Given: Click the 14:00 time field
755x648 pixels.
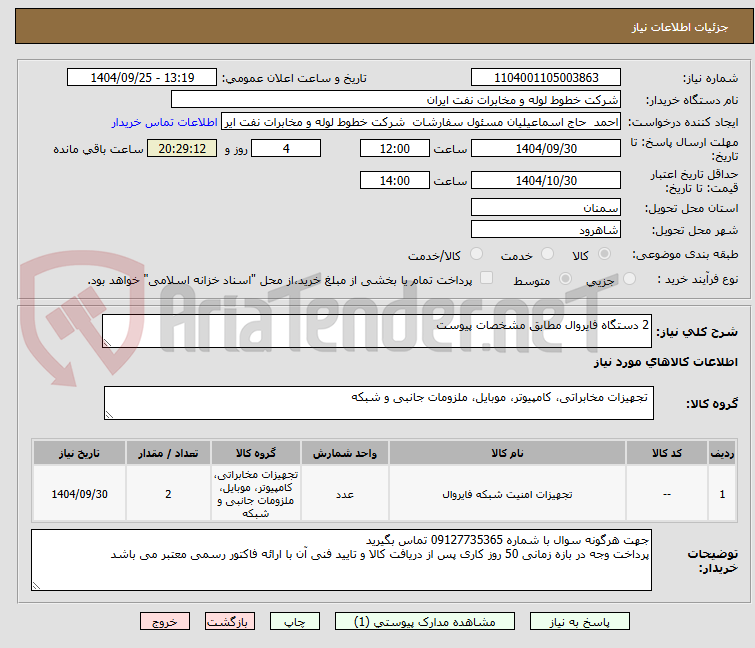Looking at the screenshot, I should 394,180.
